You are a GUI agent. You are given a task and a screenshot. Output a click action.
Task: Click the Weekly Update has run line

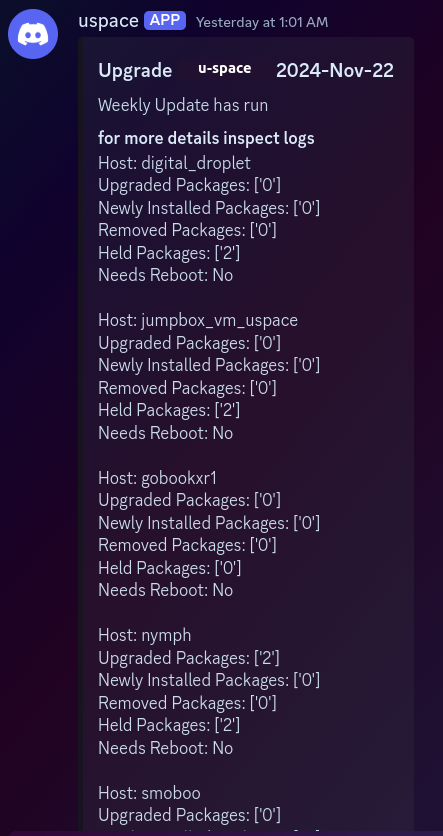183,105
